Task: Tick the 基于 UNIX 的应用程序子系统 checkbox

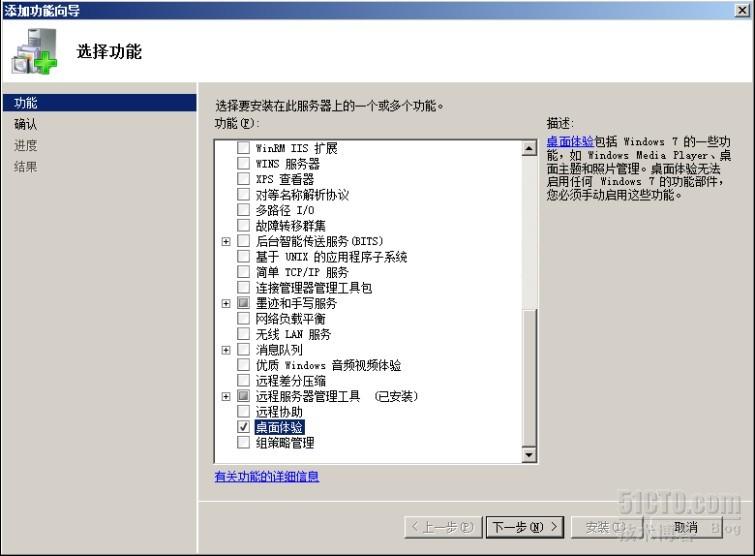Action: pyautogui.click(x=244, y=256)
